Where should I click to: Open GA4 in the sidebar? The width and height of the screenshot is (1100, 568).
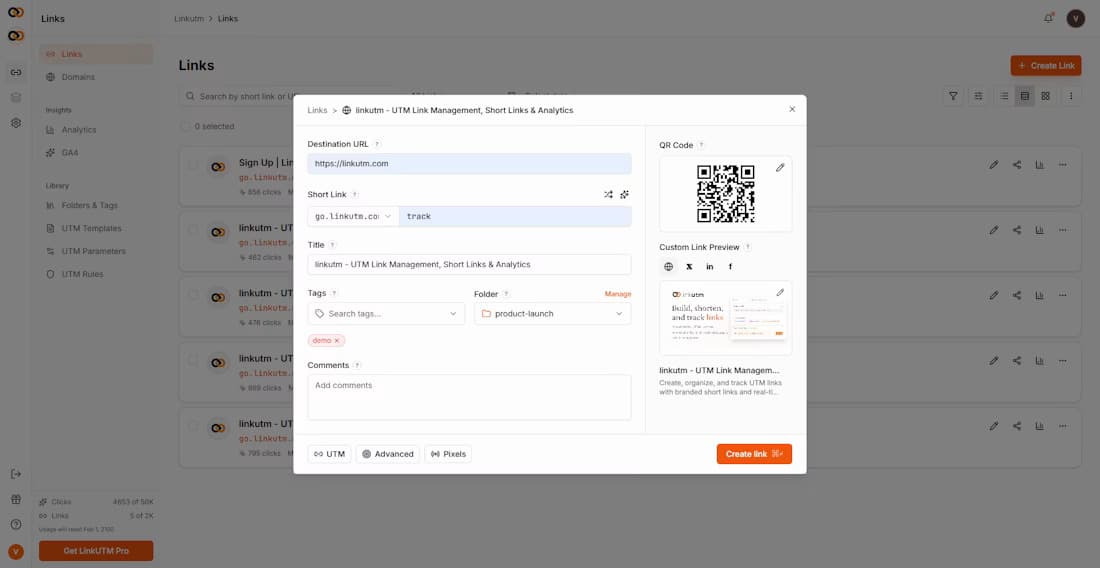[96, 152]
